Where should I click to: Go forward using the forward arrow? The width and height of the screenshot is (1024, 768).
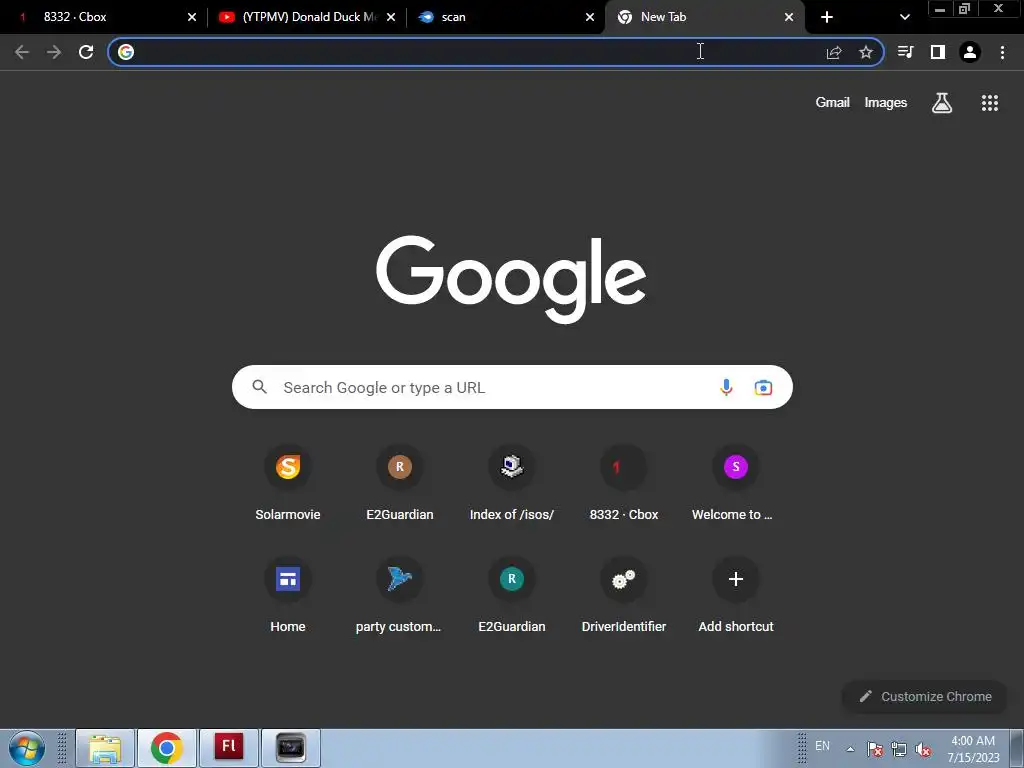coord(54,52)
